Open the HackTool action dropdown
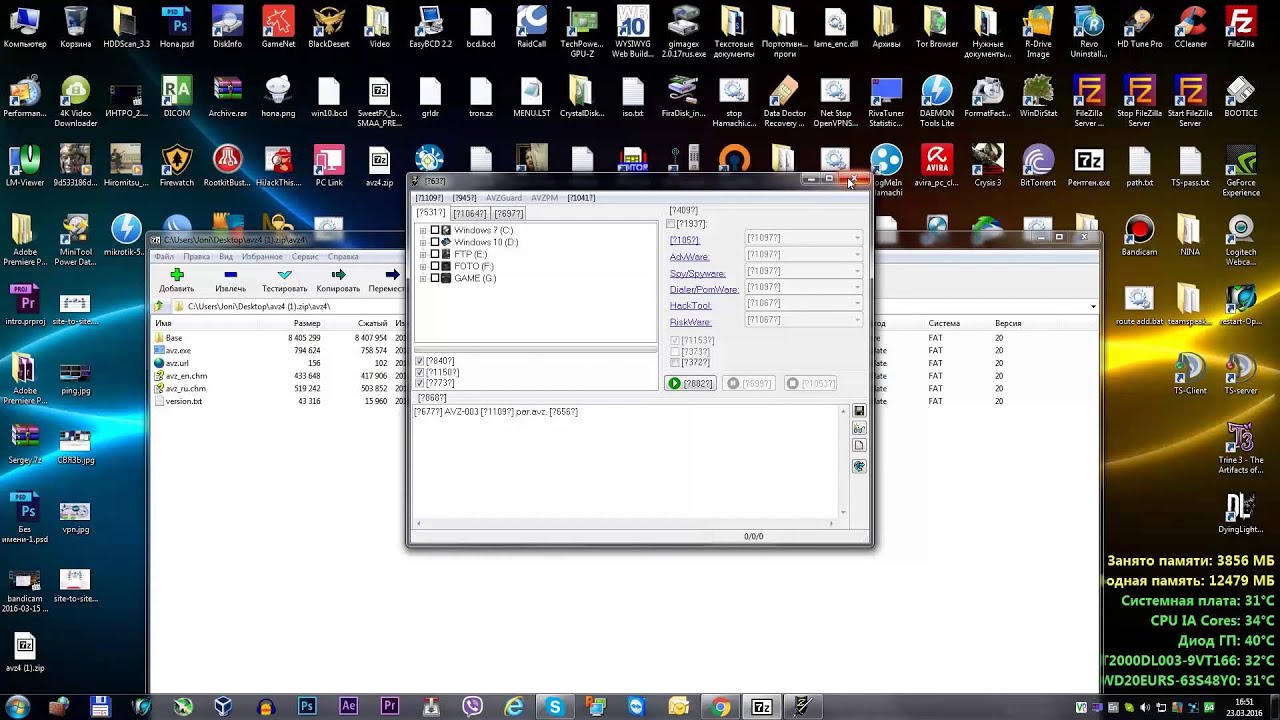1280x720 pixels. pyautogui.click(x=803, y=304)
